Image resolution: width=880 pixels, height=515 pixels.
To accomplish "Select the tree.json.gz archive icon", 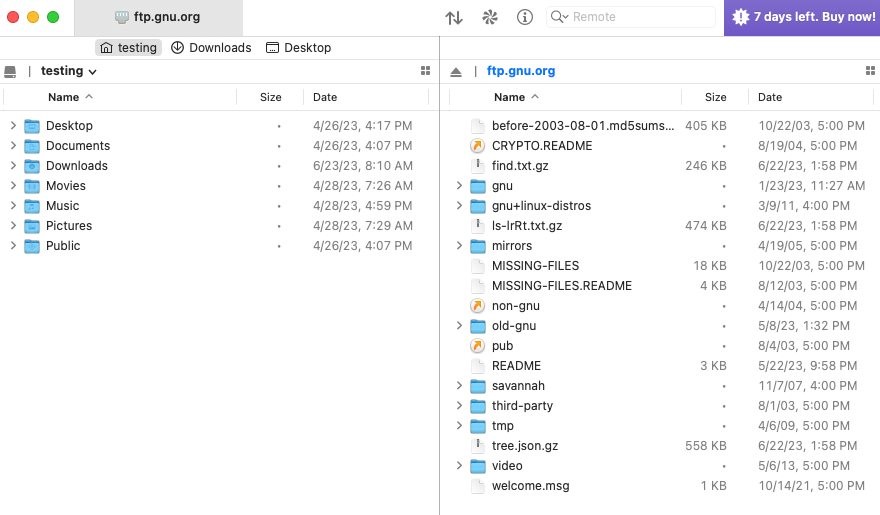I will click(x=478, y=446).
